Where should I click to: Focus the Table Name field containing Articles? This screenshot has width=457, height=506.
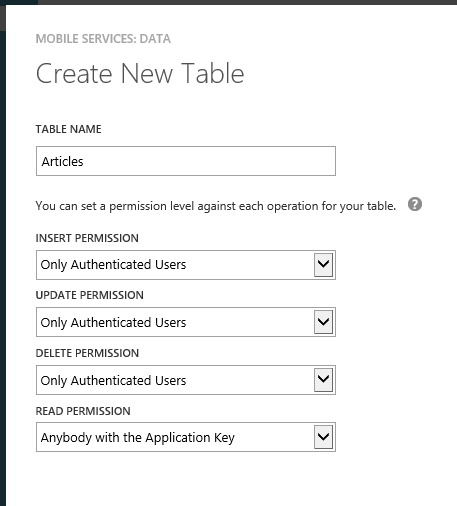[186, 161]
